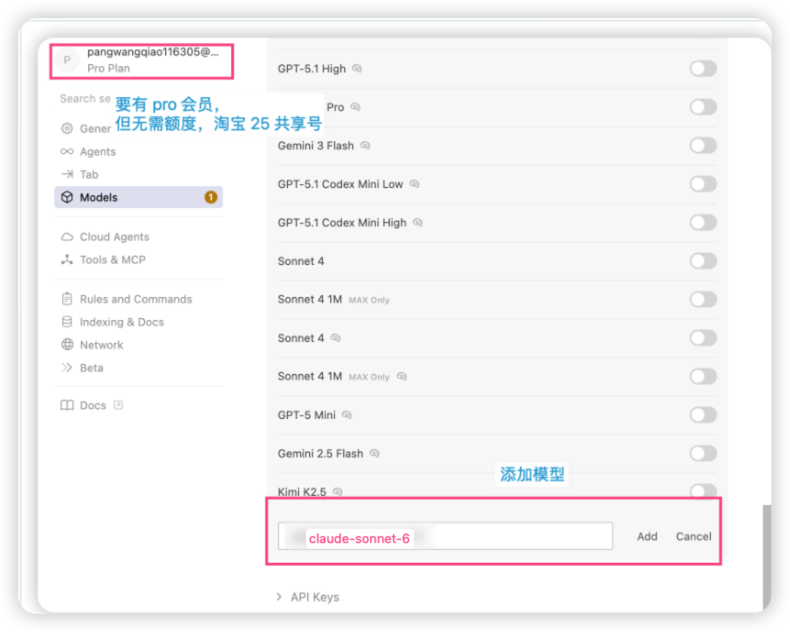
Task: Click the Indexing & Docs database icon
Action: point(67,322)
